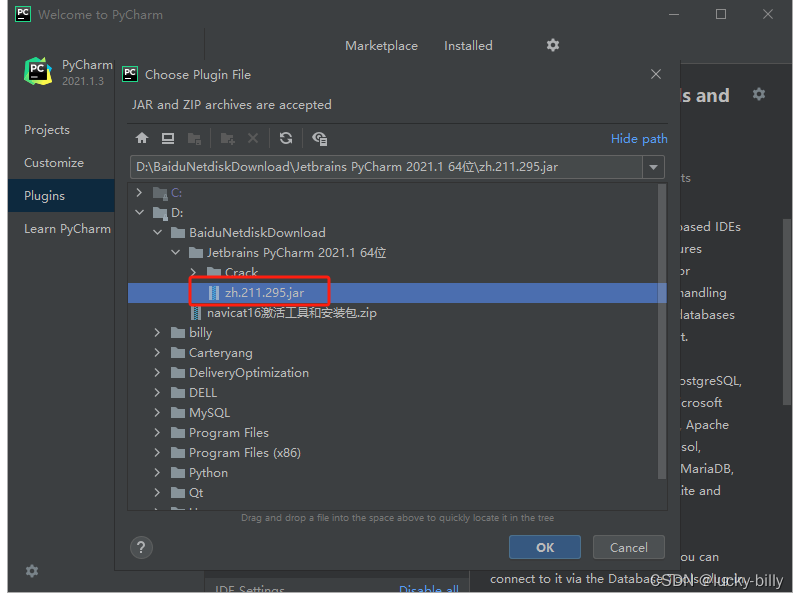Click the Disable all link
This screenshot has height=600, width=800.
[x=429, y=589]
